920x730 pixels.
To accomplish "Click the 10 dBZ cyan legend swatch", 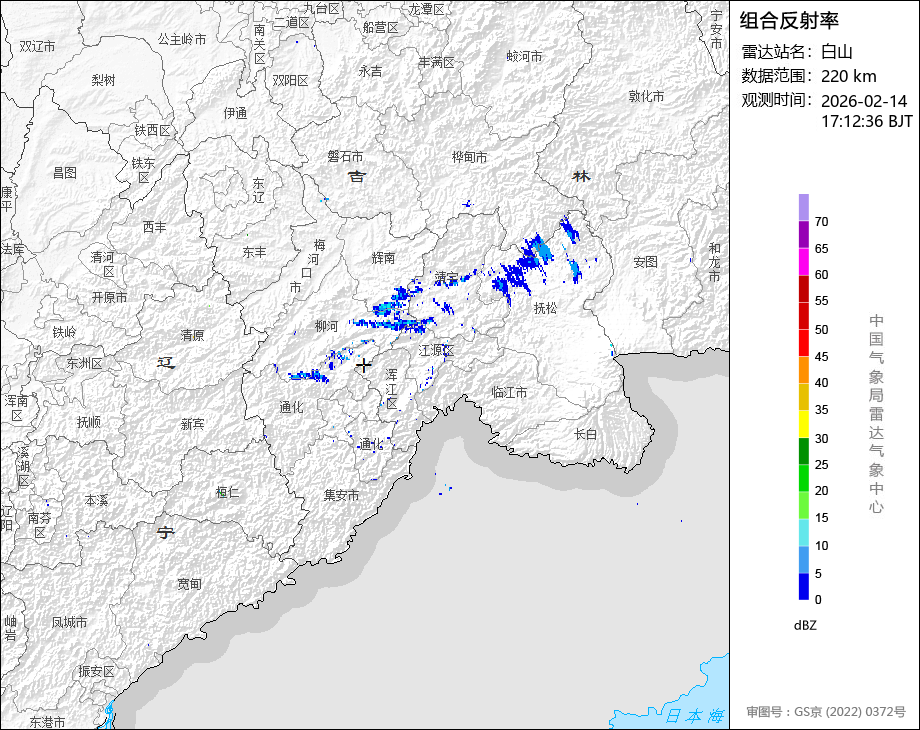I will tap(804, 532).
